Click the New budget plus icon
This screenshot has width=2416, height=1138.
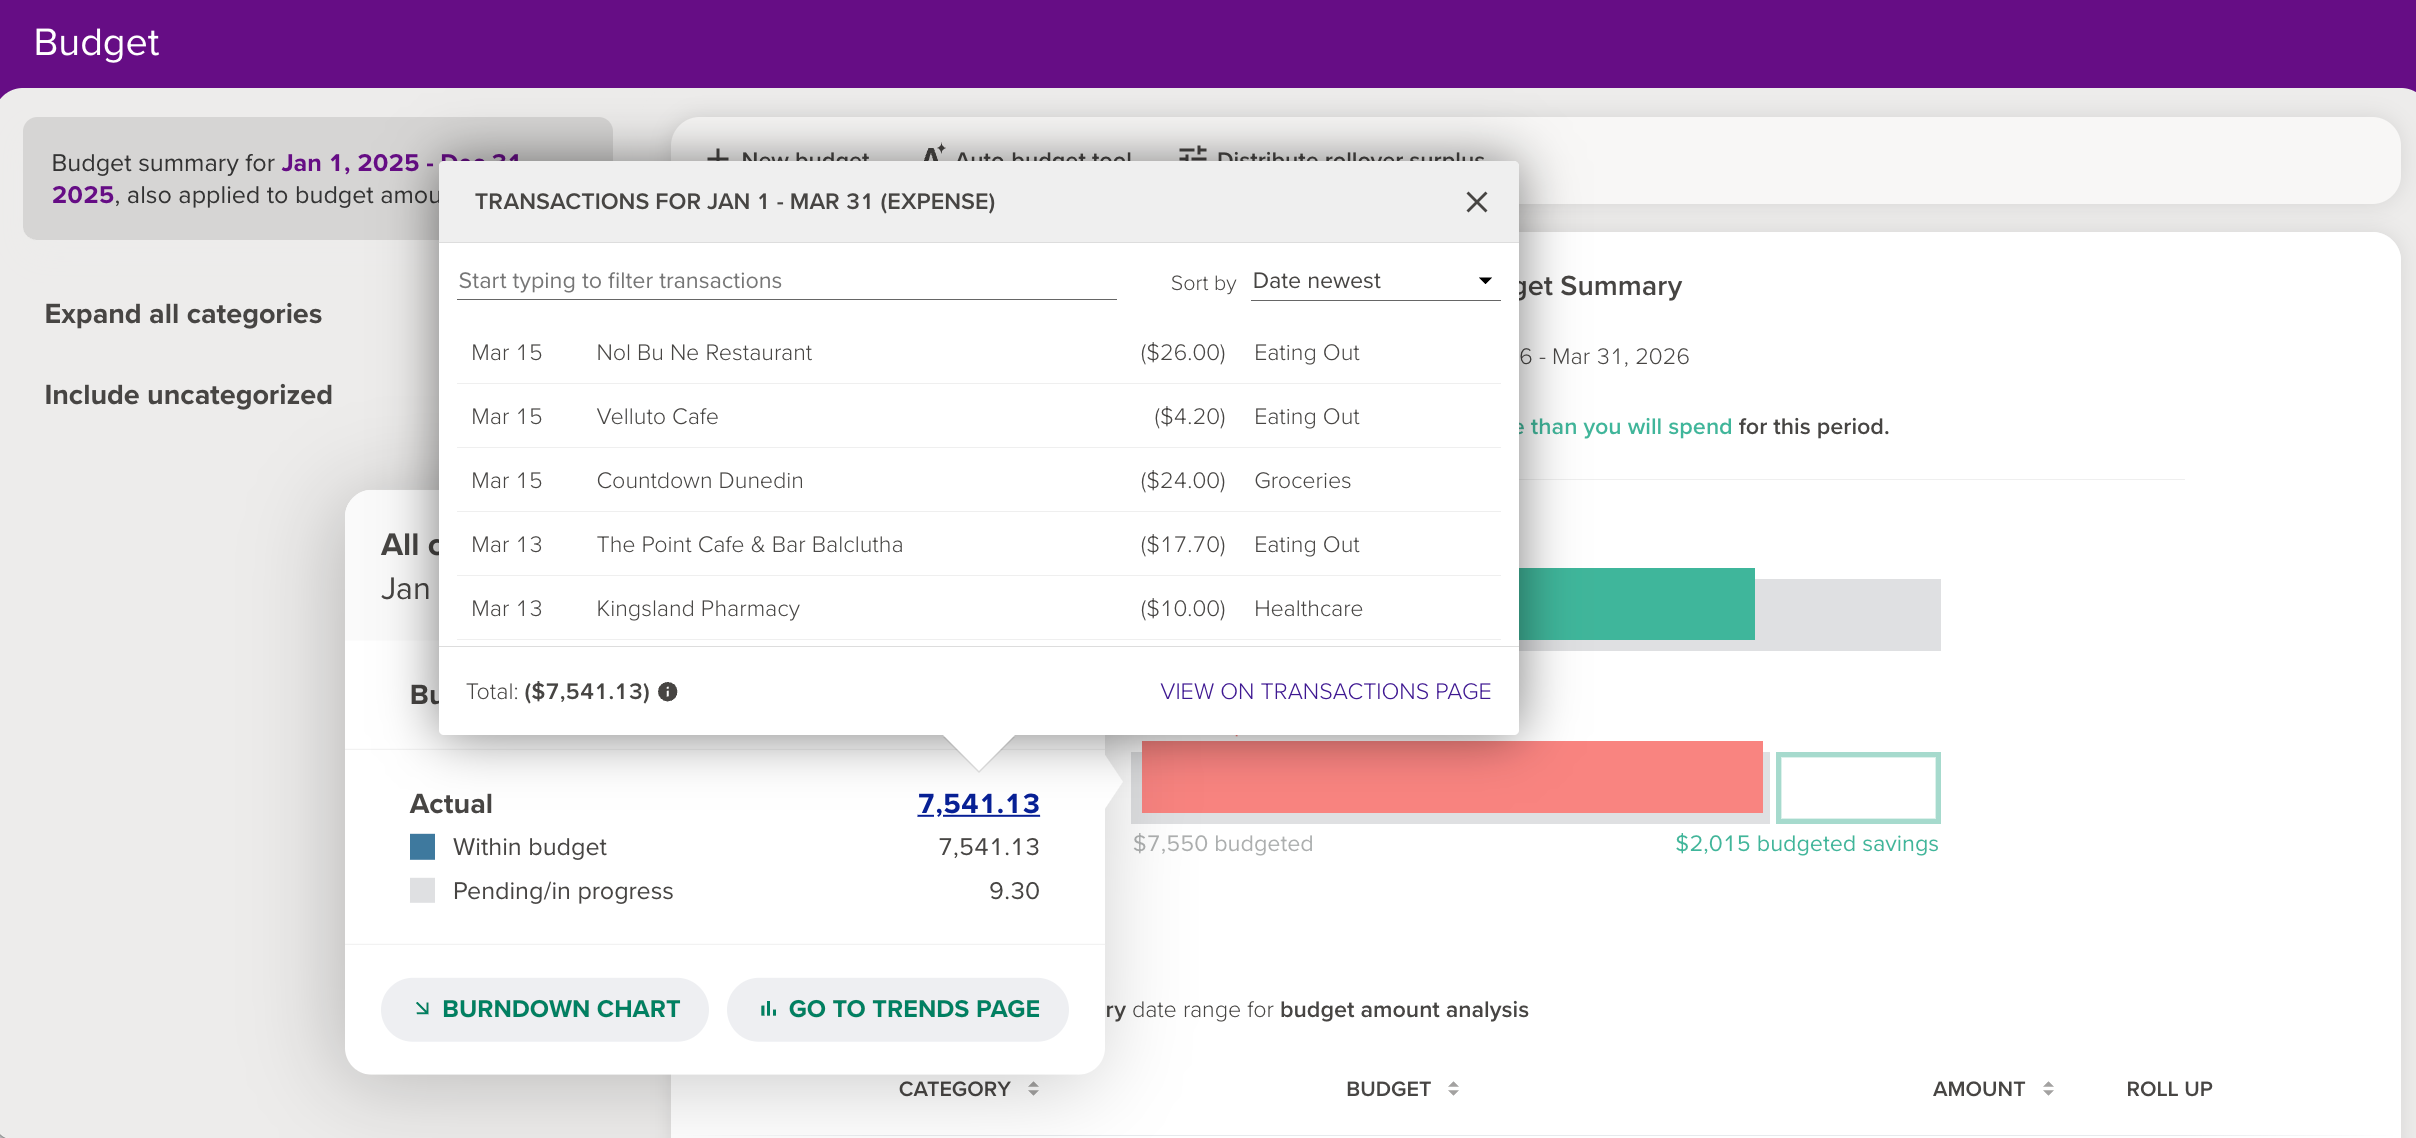(717, 157)
